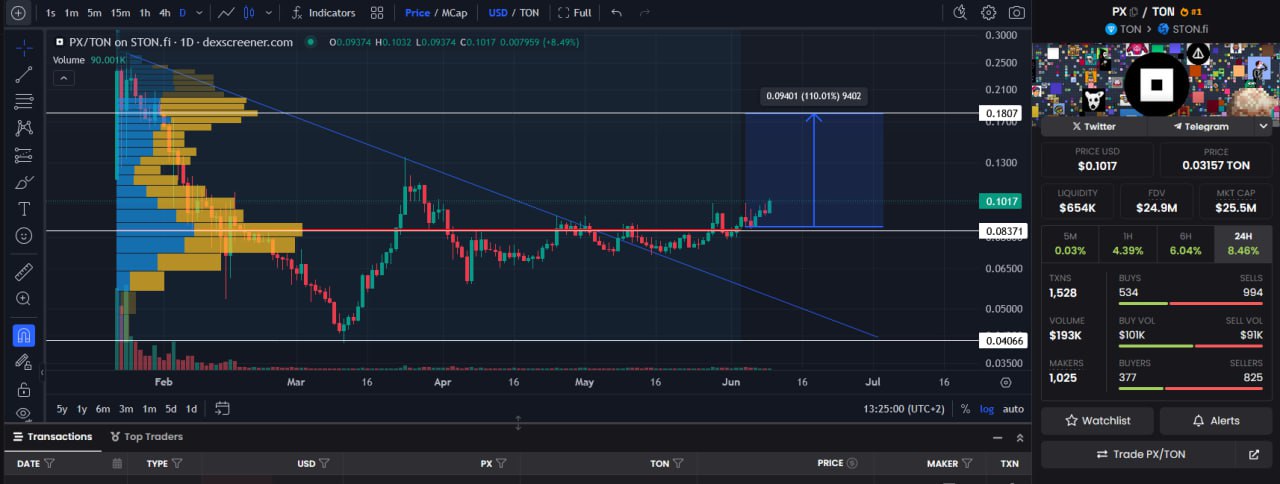Screen dimensions: 1280x484
Task: Enter Full screen chart mode
Action: 575,13
